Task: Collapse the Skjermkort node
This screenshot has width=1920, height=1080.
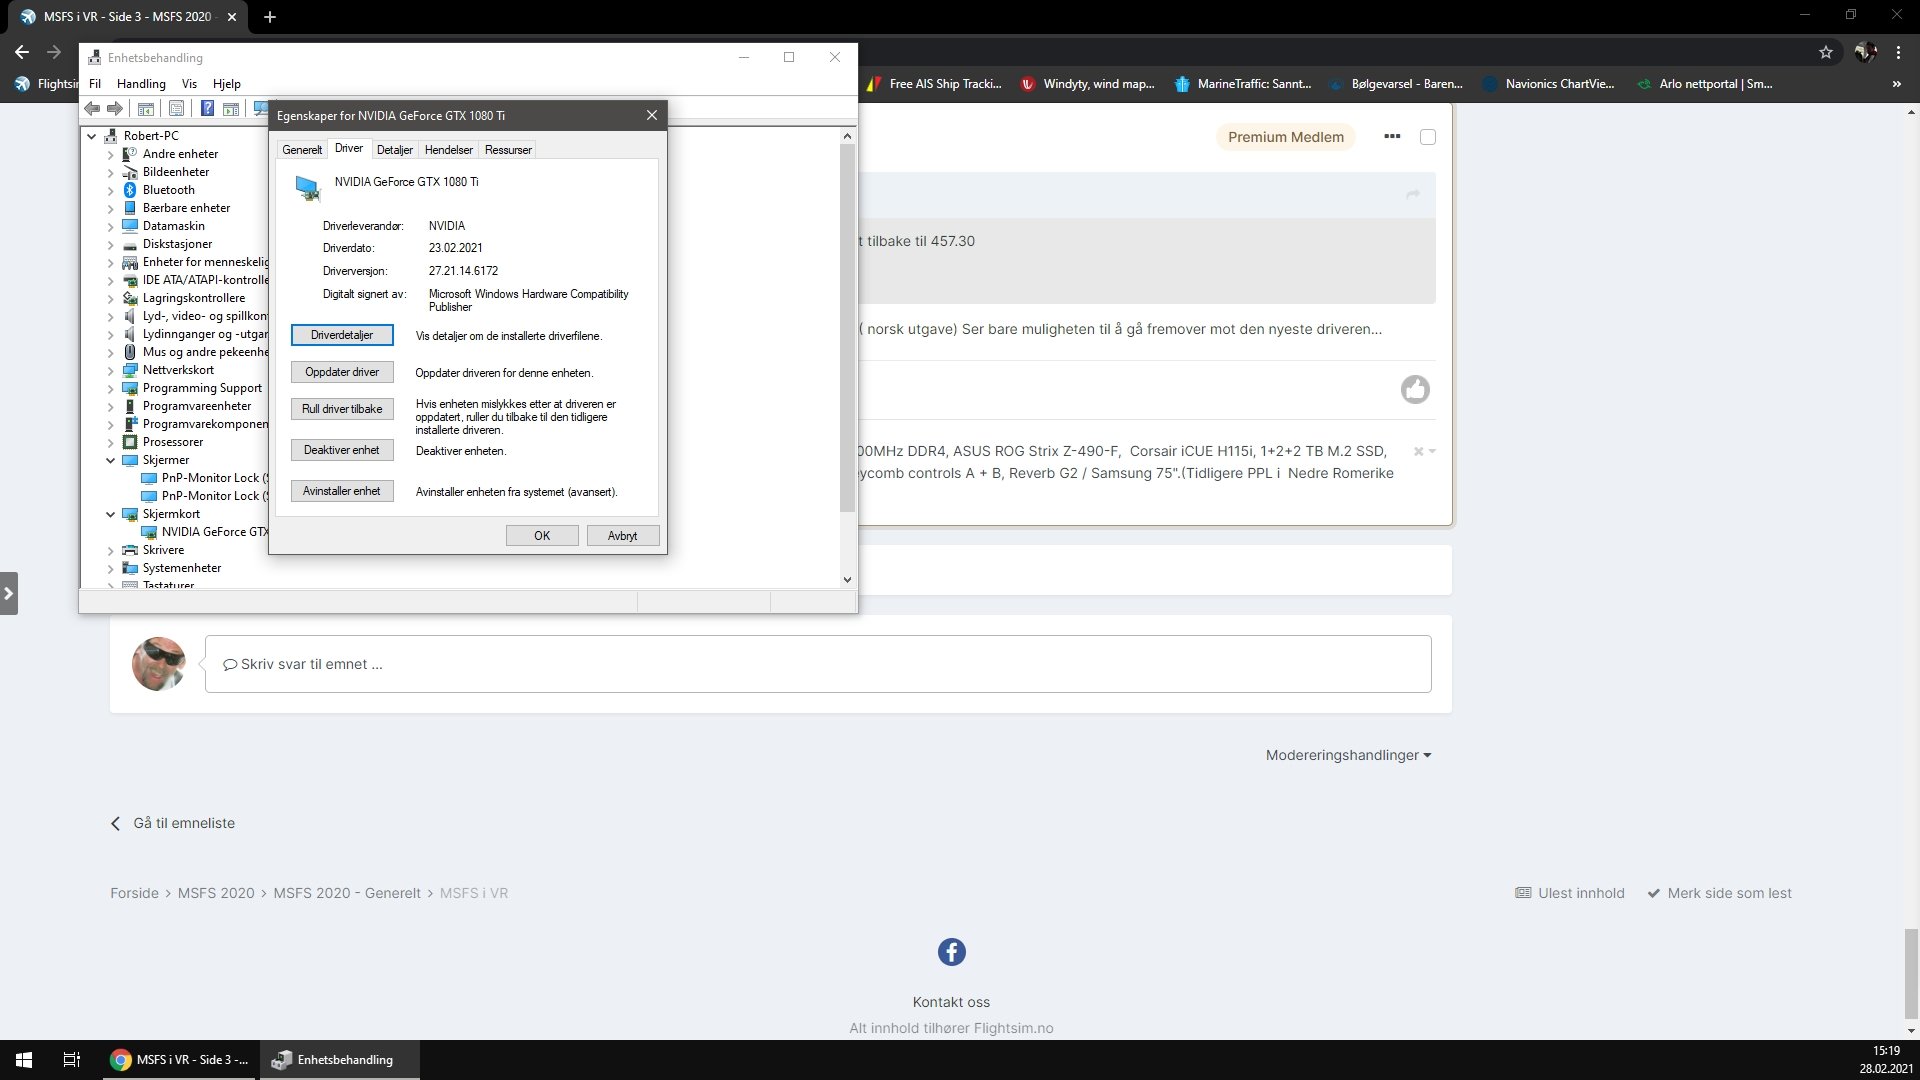Action: point(110,514)
